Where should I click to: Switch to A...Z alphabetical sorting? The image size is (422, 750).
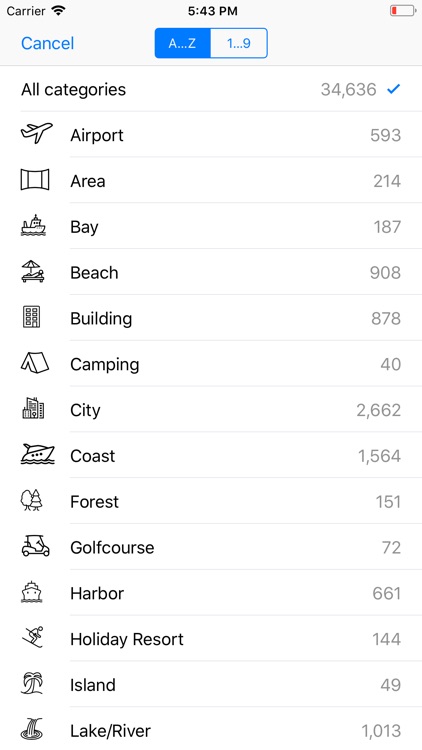(182, 44)
